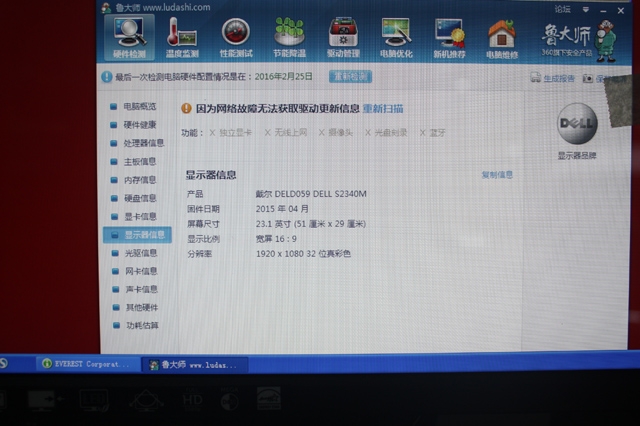Click the 重新扫描 rescan link
This screenshot has height=426, width=640.
(x=383, y=109)
